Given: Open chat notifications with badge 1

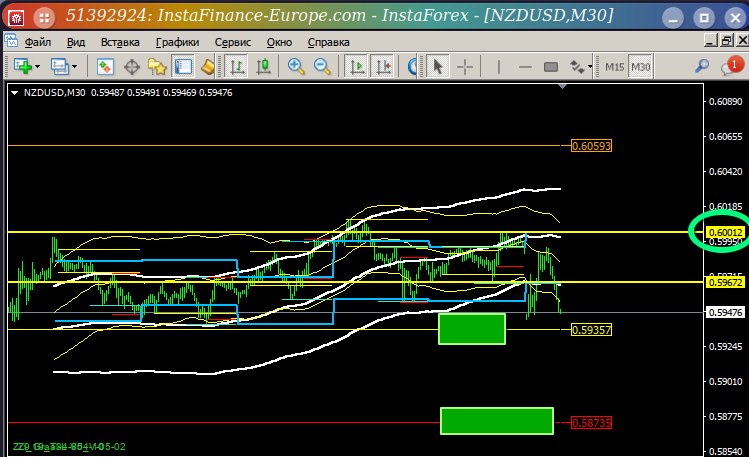Looking at the screenshot, I should pyautogui.click(x=732, y=66).
